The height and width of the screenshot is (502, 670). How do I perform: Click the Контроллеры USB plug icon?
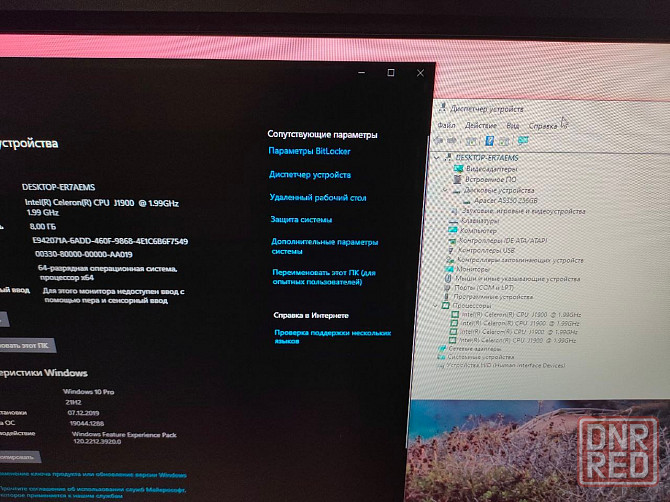(x=451, y=250)
